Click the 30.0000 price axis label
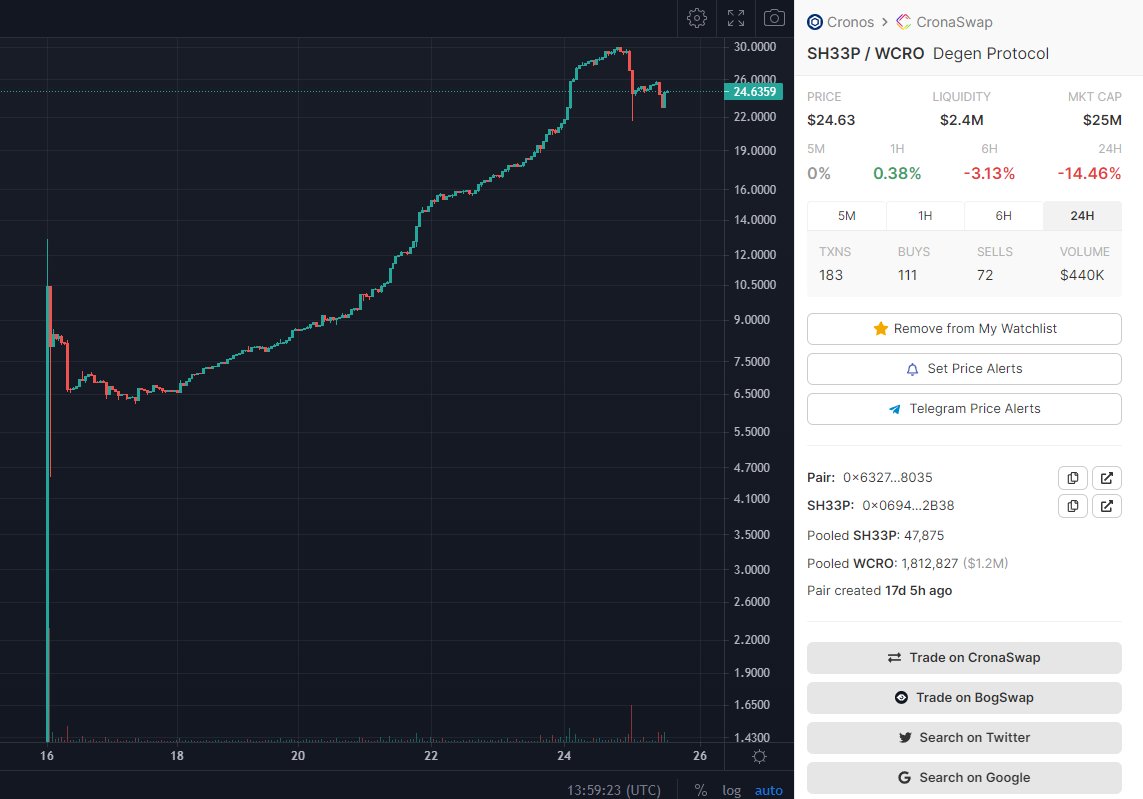The image size is (1143, 799). coord(754,47)
